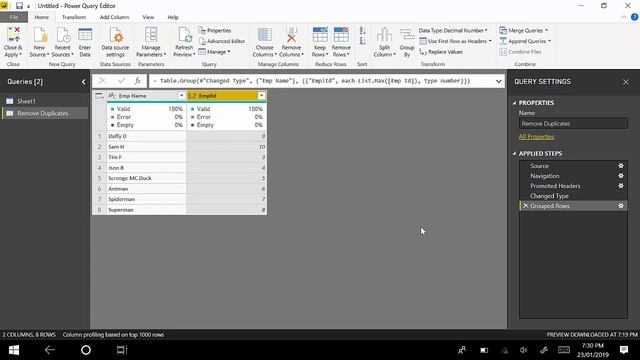
Task: Open the Emp Name column filter dropdown
Action: (181, 96)
